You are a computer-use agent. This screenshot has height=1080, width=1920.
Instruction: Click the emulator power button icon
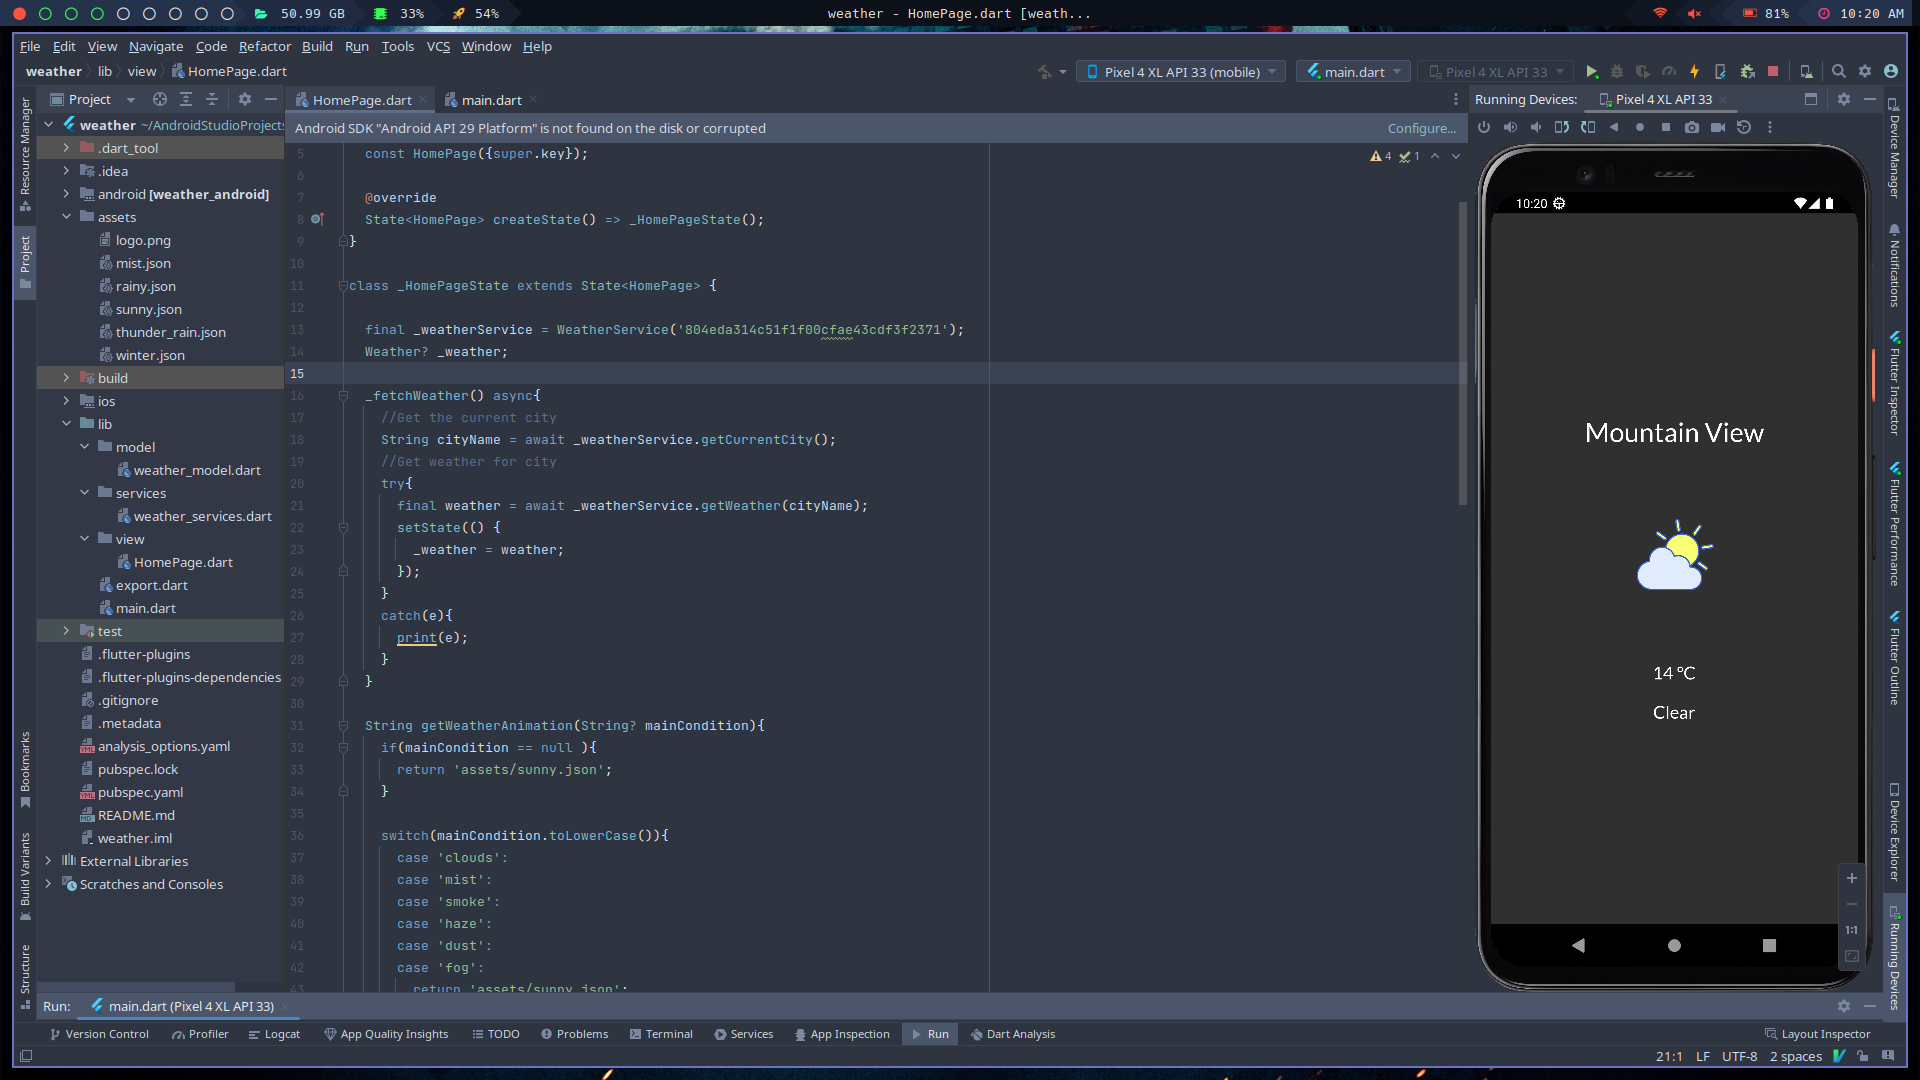1484,127
